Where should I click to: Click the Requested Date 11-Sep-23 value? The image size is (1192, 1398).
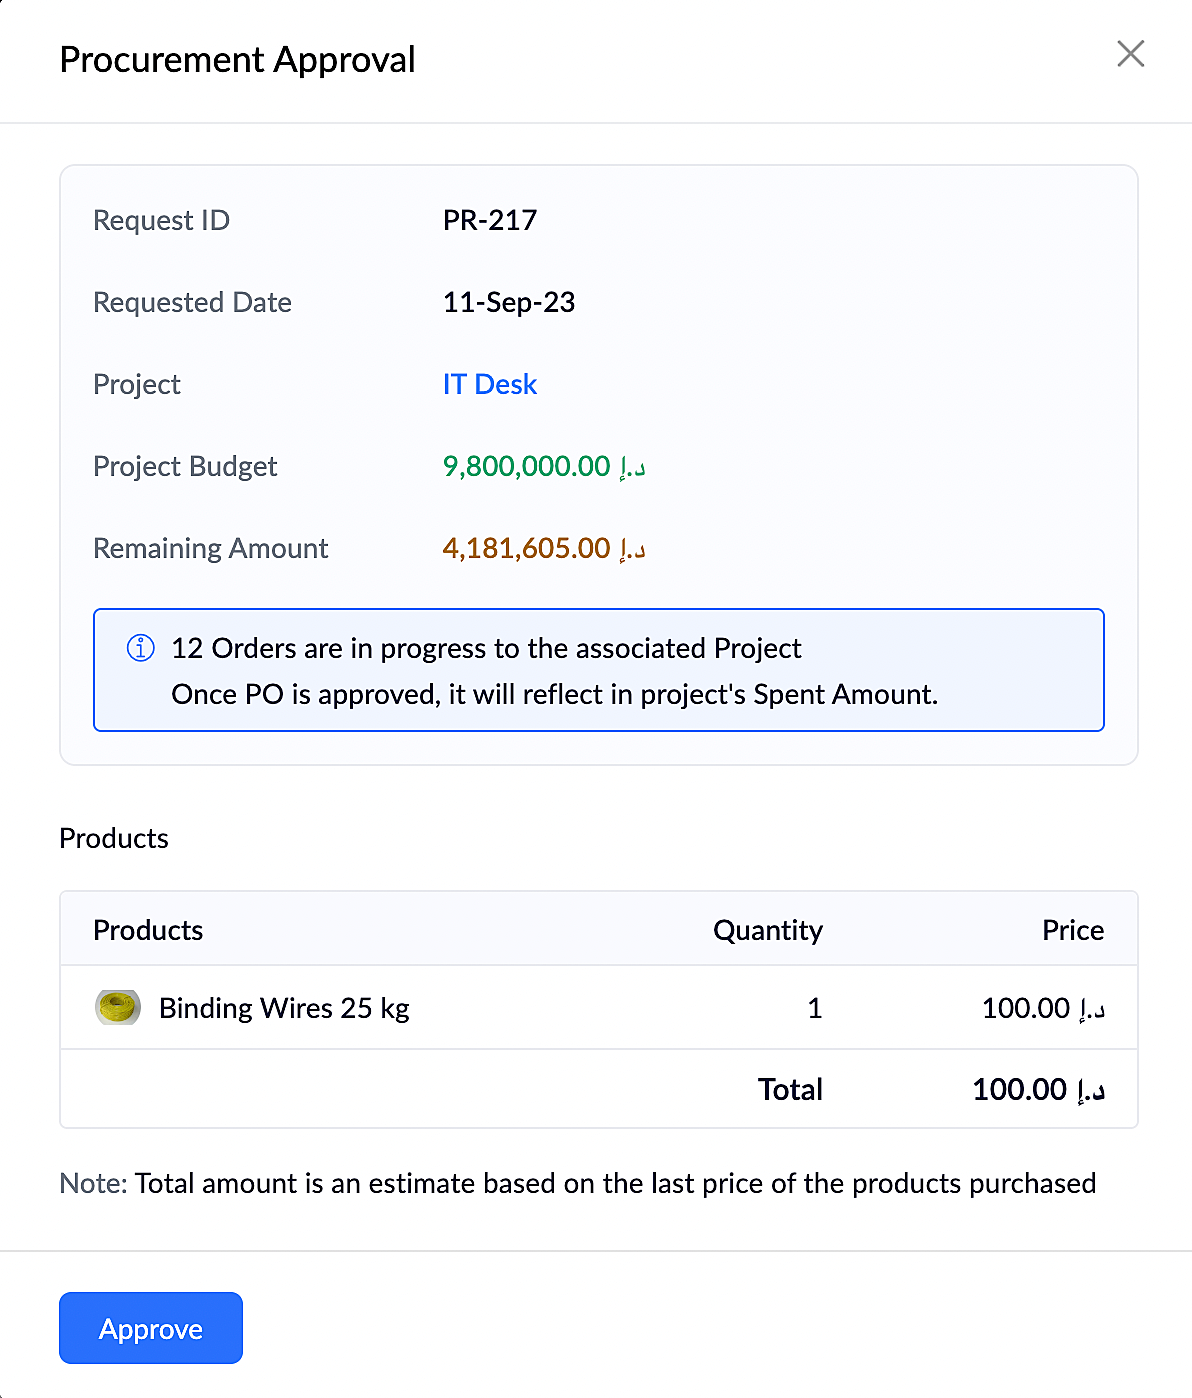509,303
